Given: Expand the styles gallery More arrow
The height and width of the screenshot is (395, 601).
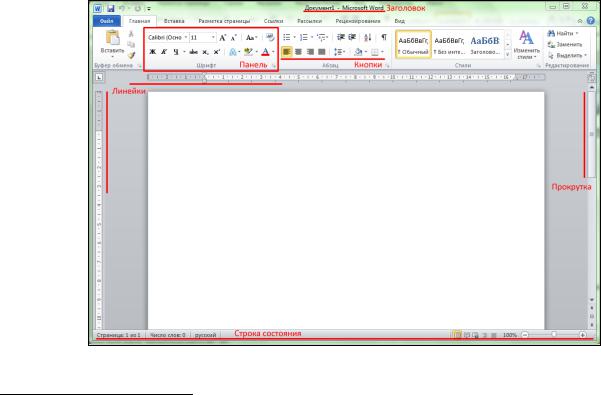Looking at the screenshot, I should coord(507,55).
